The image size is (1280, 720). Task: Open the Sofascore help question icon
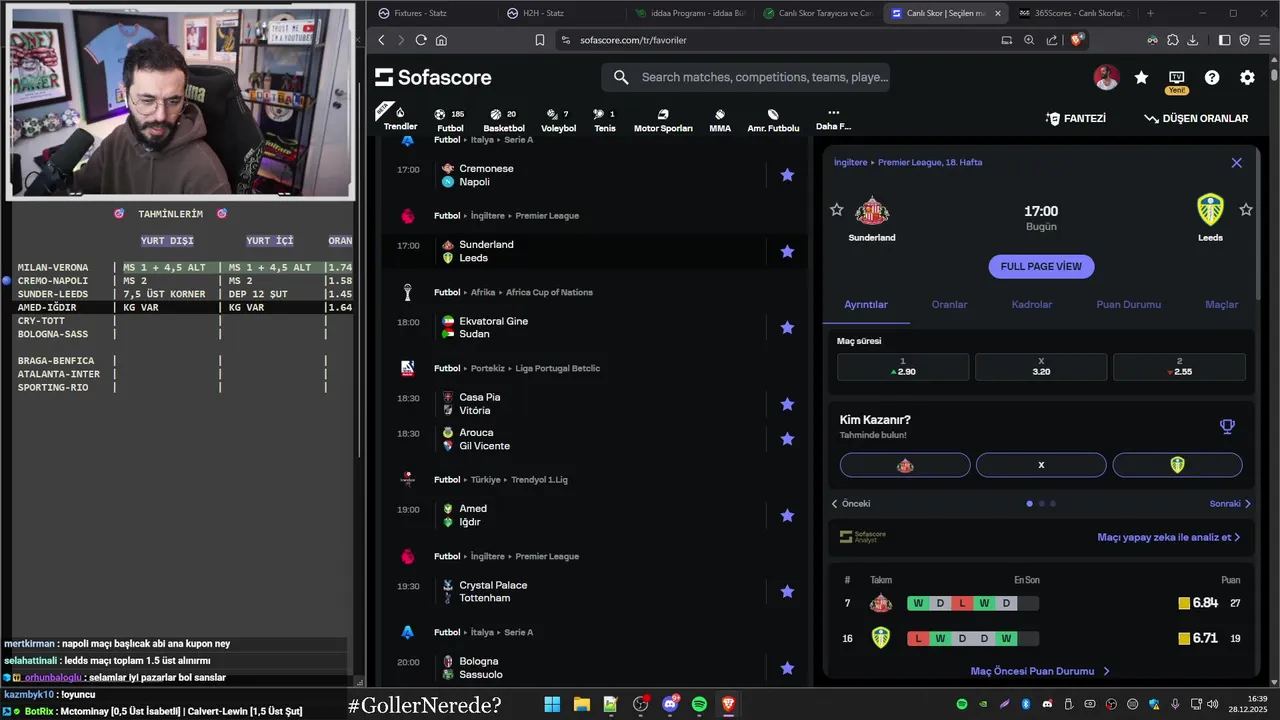[1212, 77]
